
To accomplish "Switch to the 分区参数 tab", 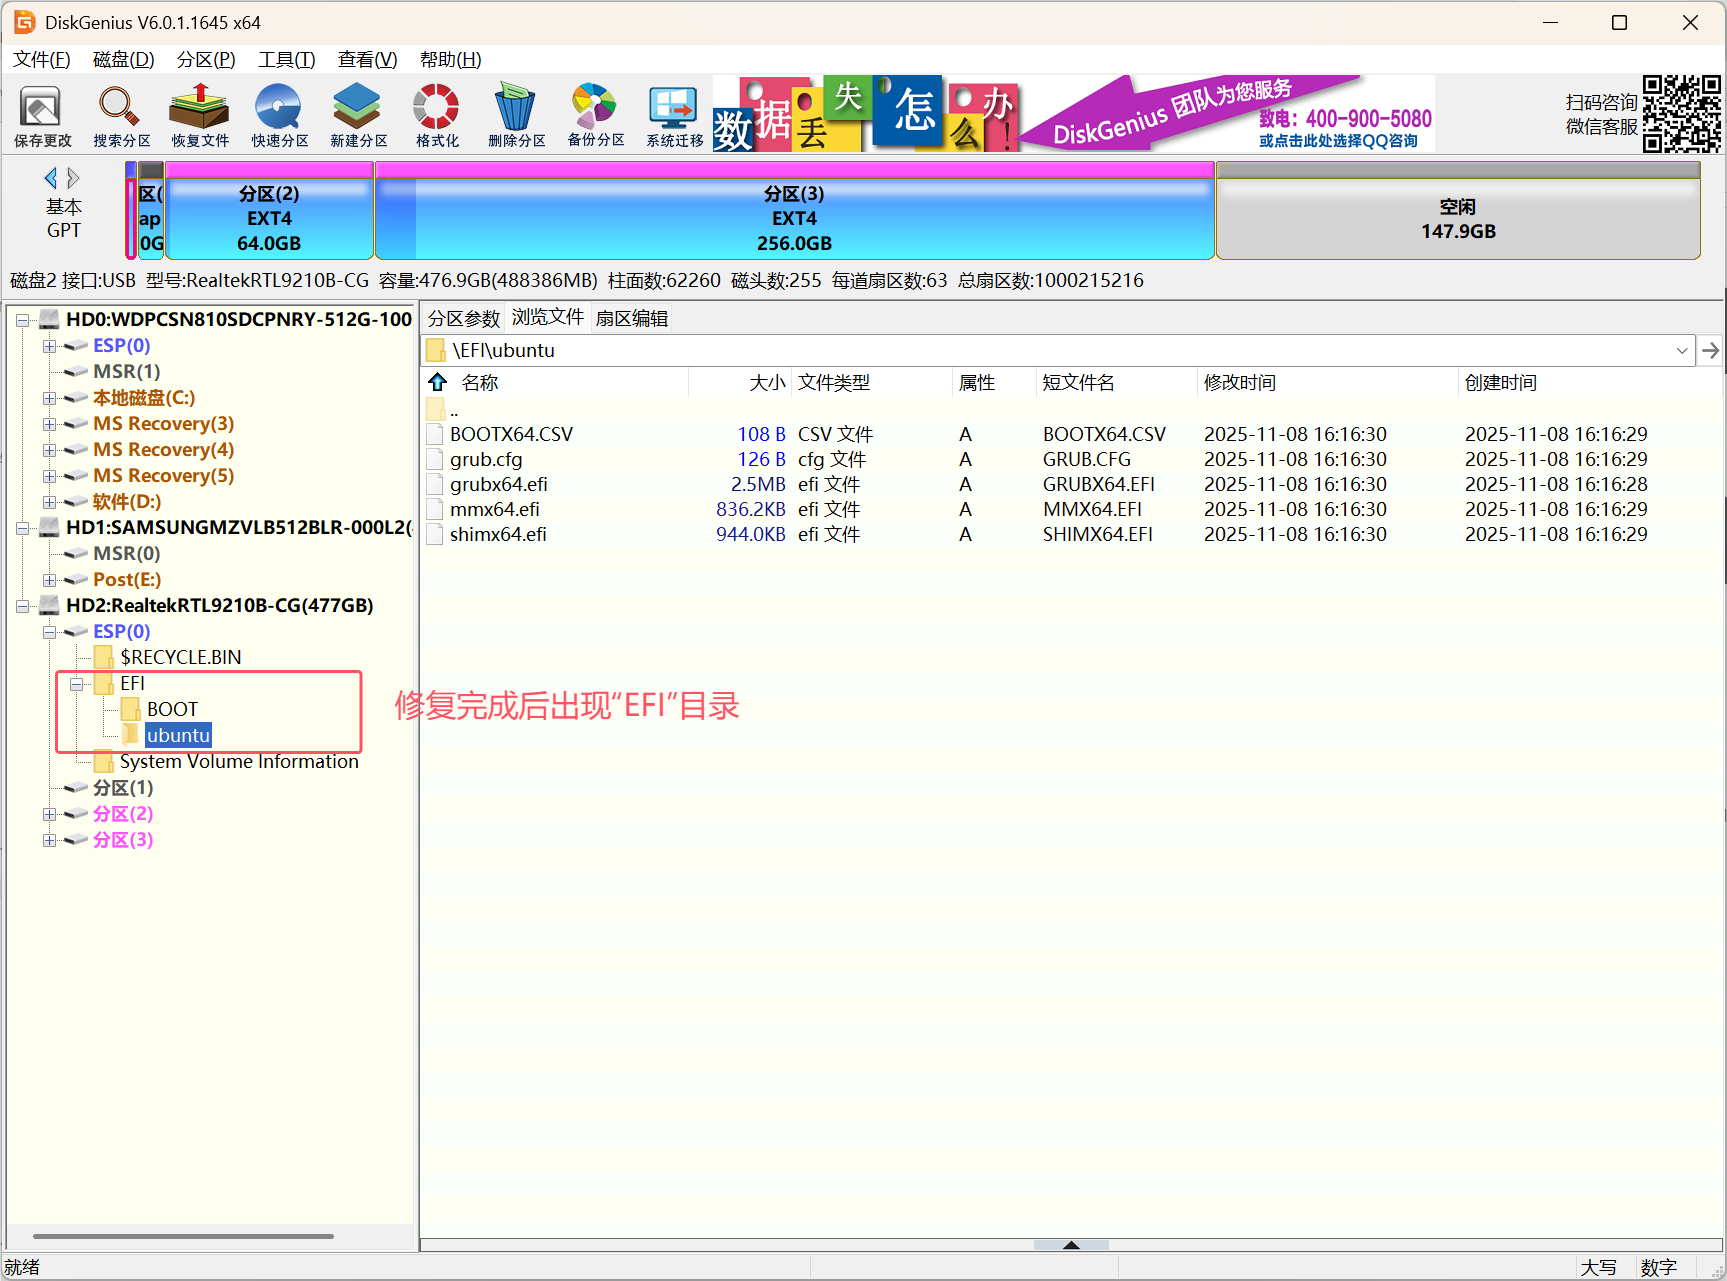I will 464,318.
